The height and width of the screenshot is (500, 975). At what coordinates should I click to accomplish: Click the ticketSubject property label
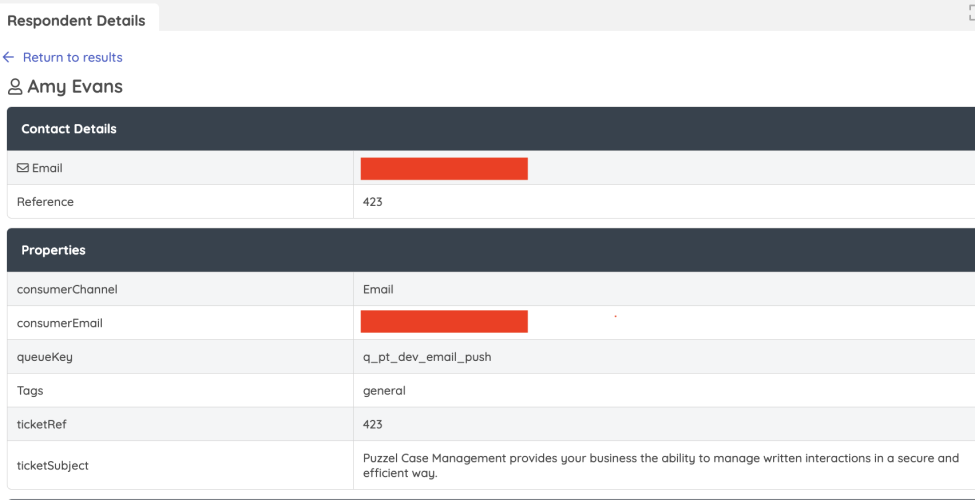53,466
